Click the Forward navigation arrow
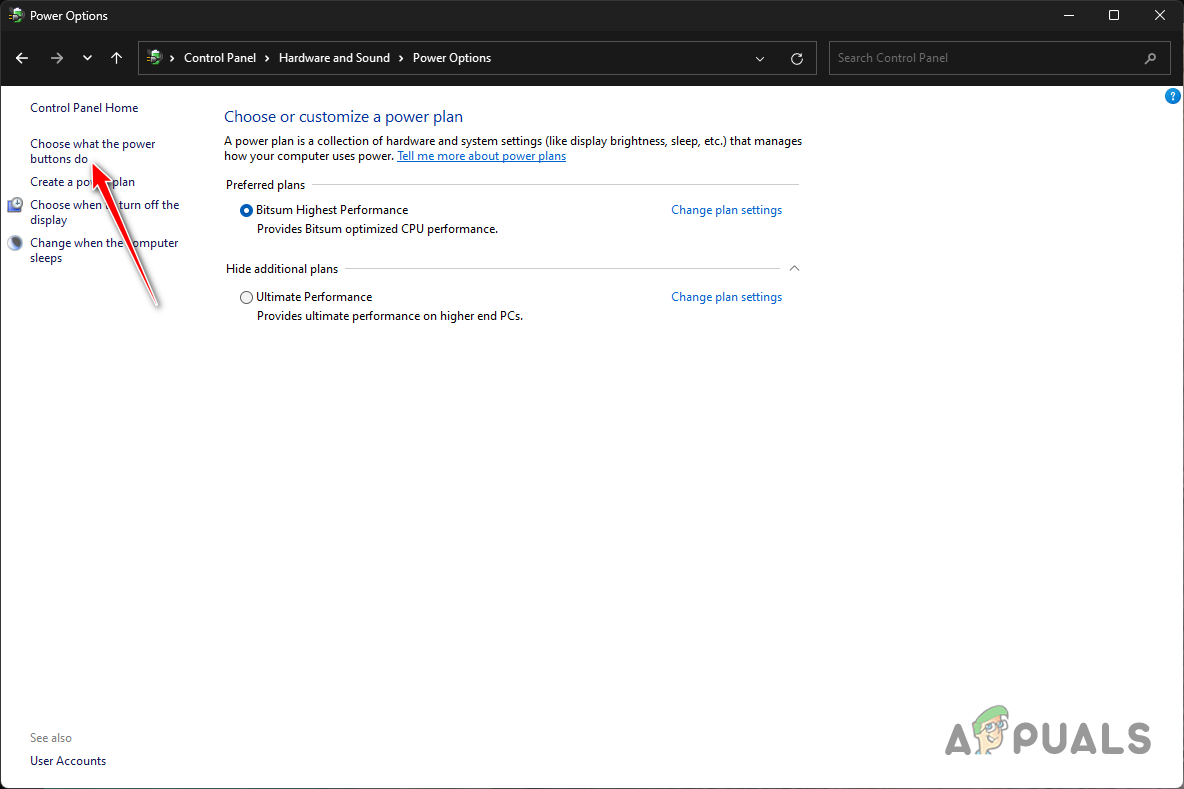1184x789 pixels. [x=56, y=58]
